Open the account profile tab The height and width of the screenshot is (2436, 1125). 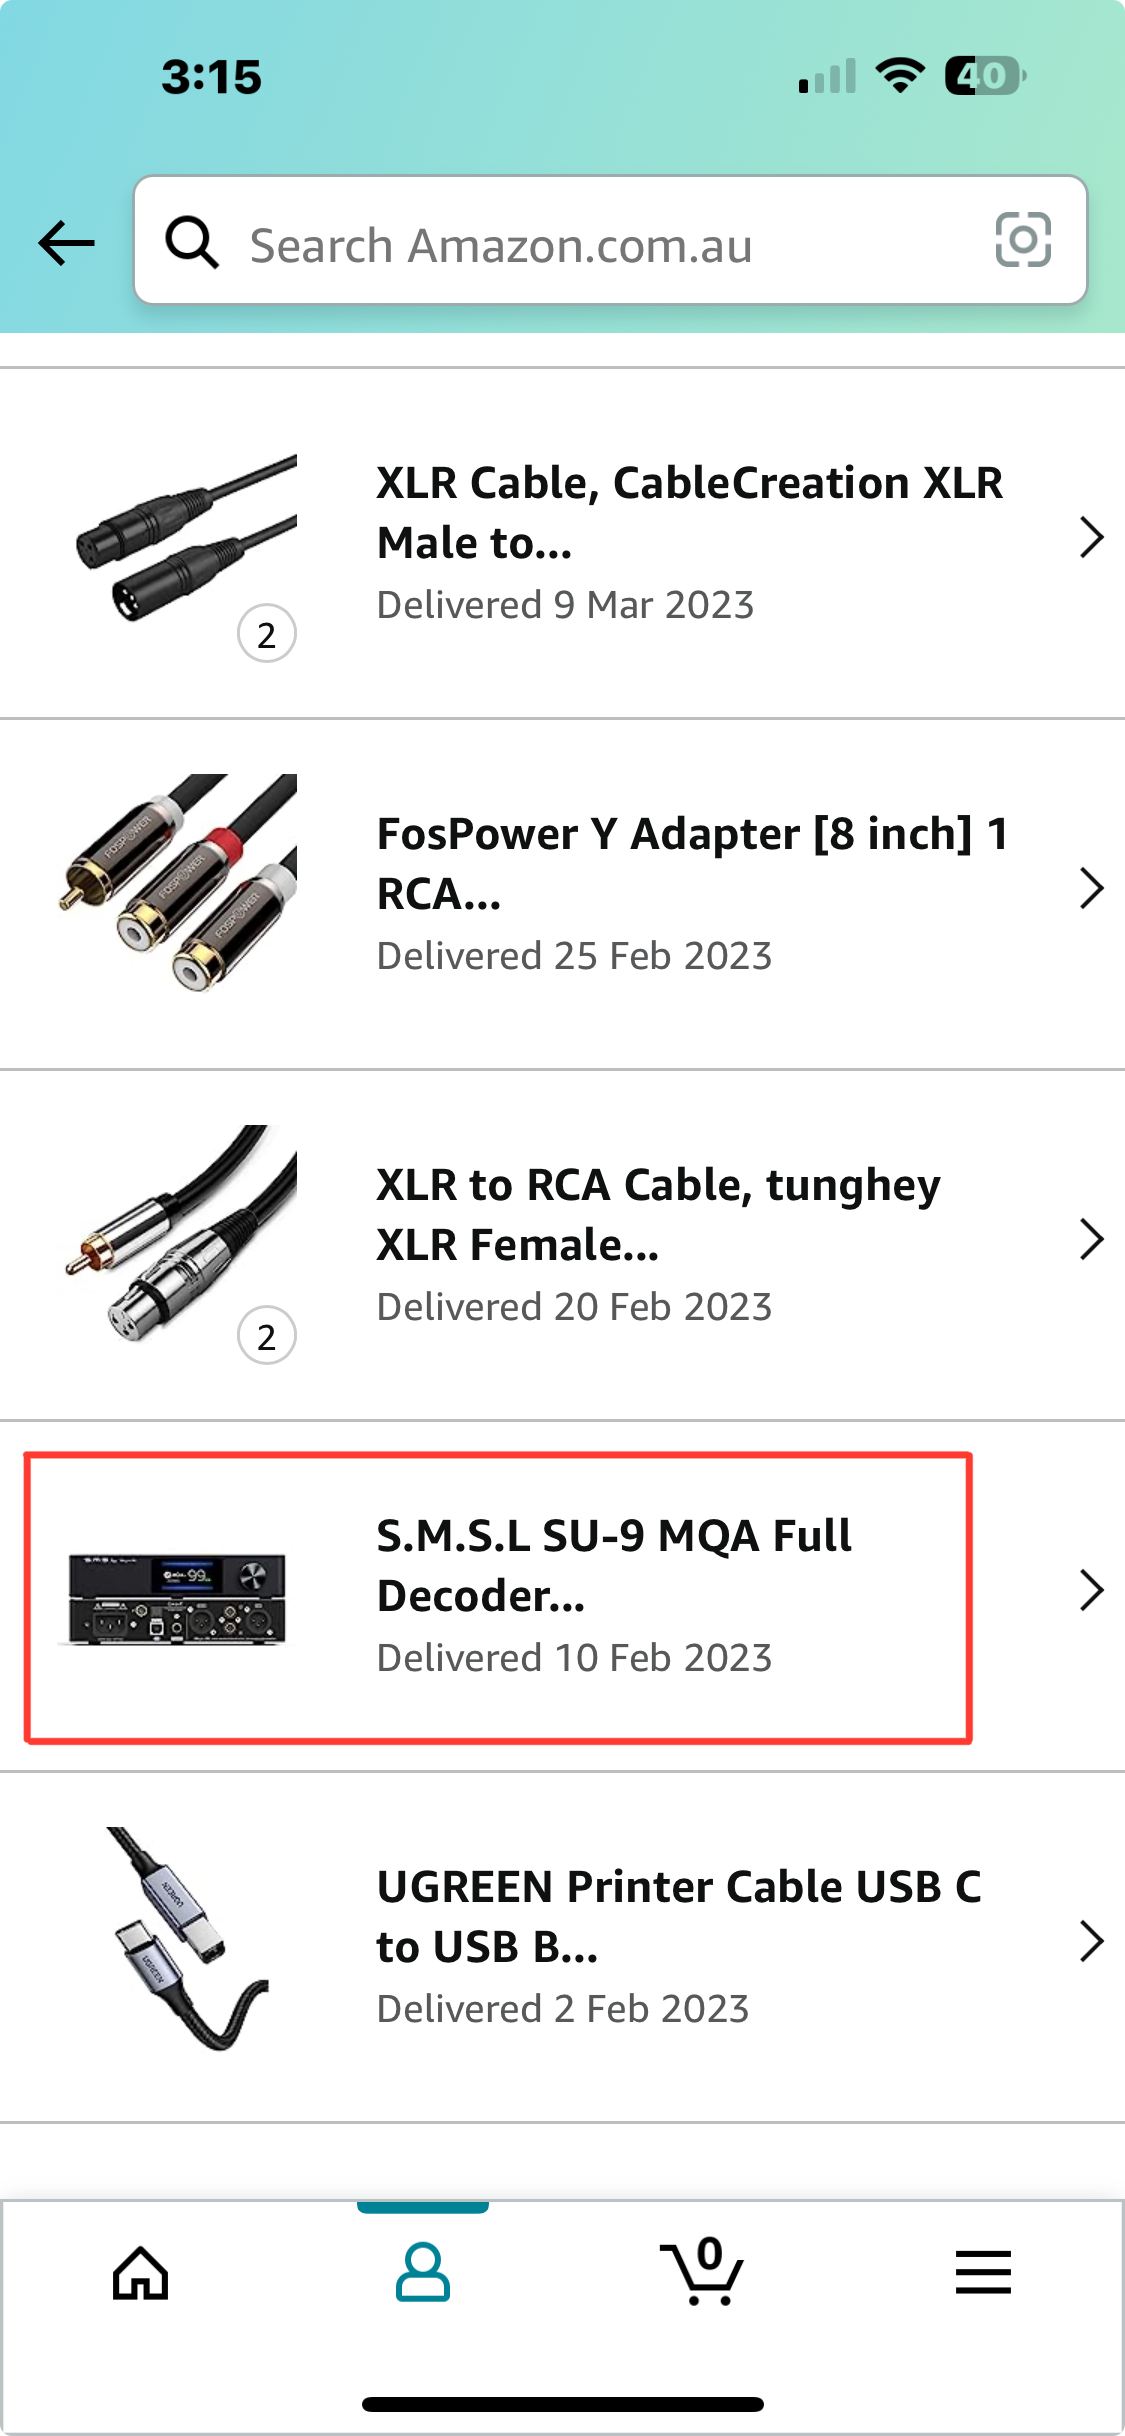[423, 2273]
